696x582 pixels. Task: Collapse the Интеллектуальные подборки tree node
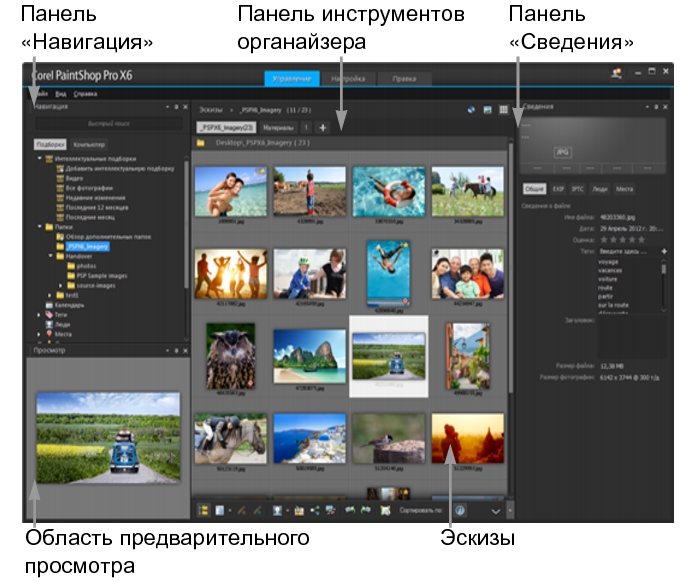click(38, 158)
